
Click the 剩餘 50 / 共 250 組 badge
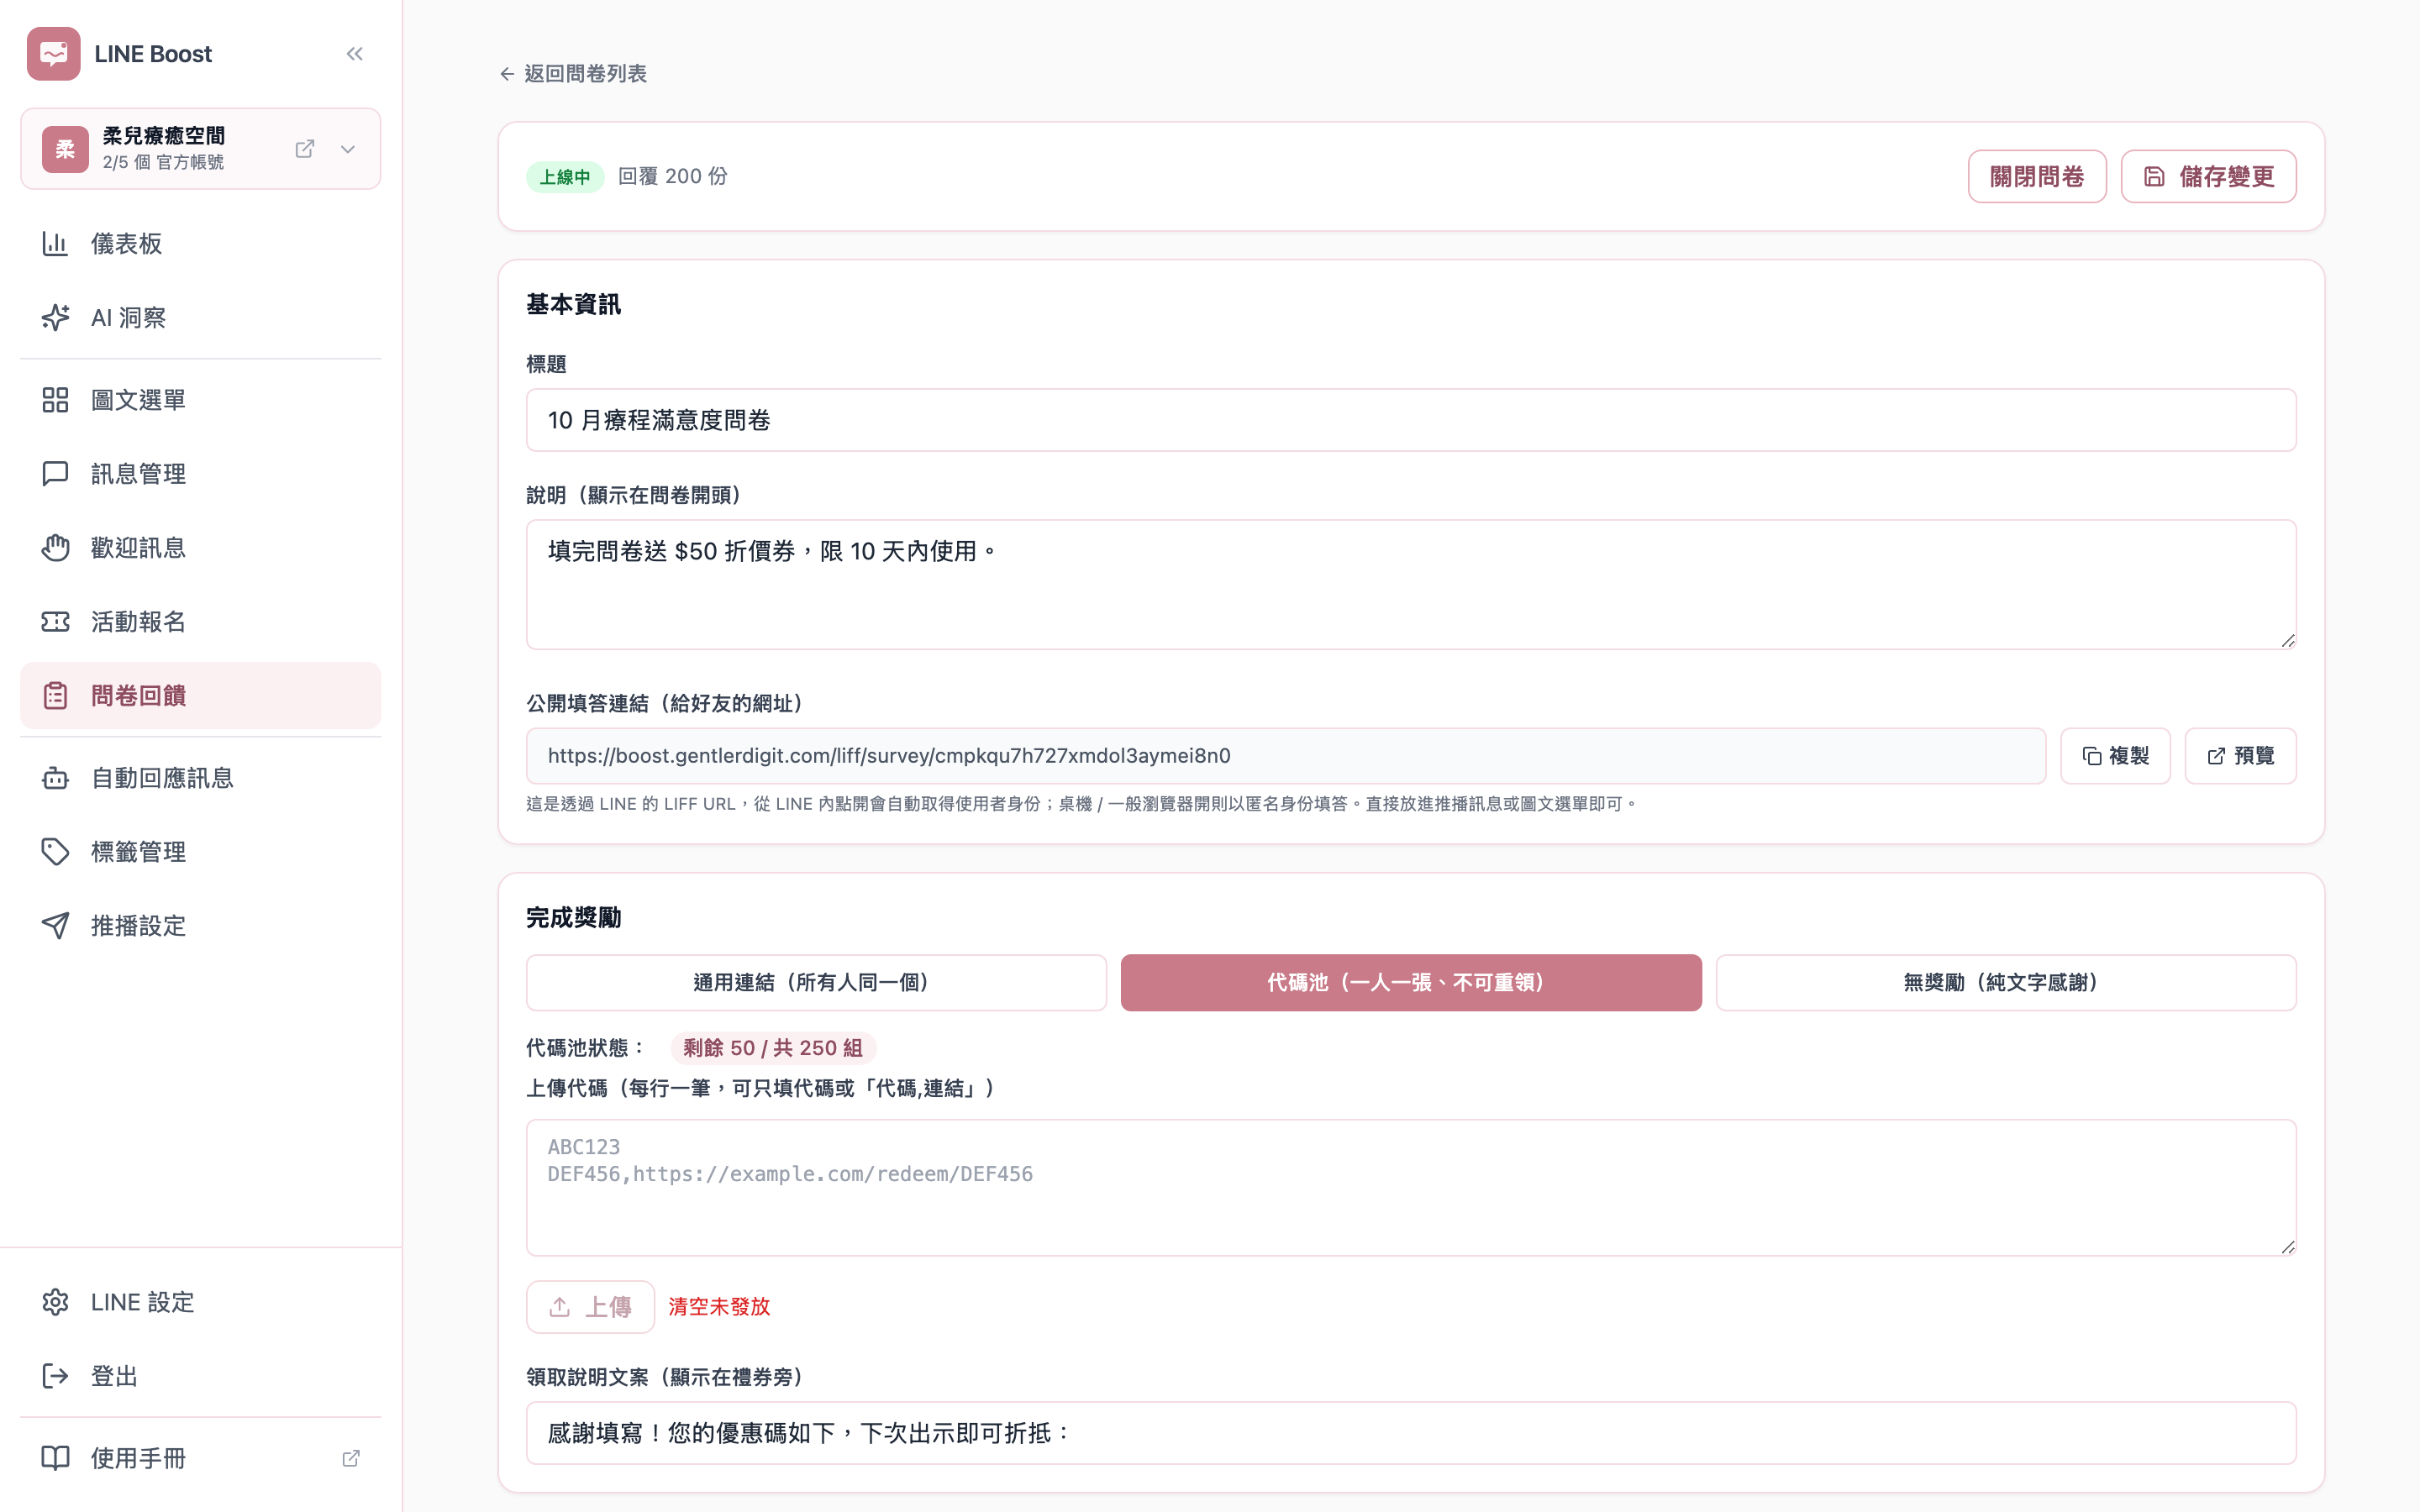773,1048
